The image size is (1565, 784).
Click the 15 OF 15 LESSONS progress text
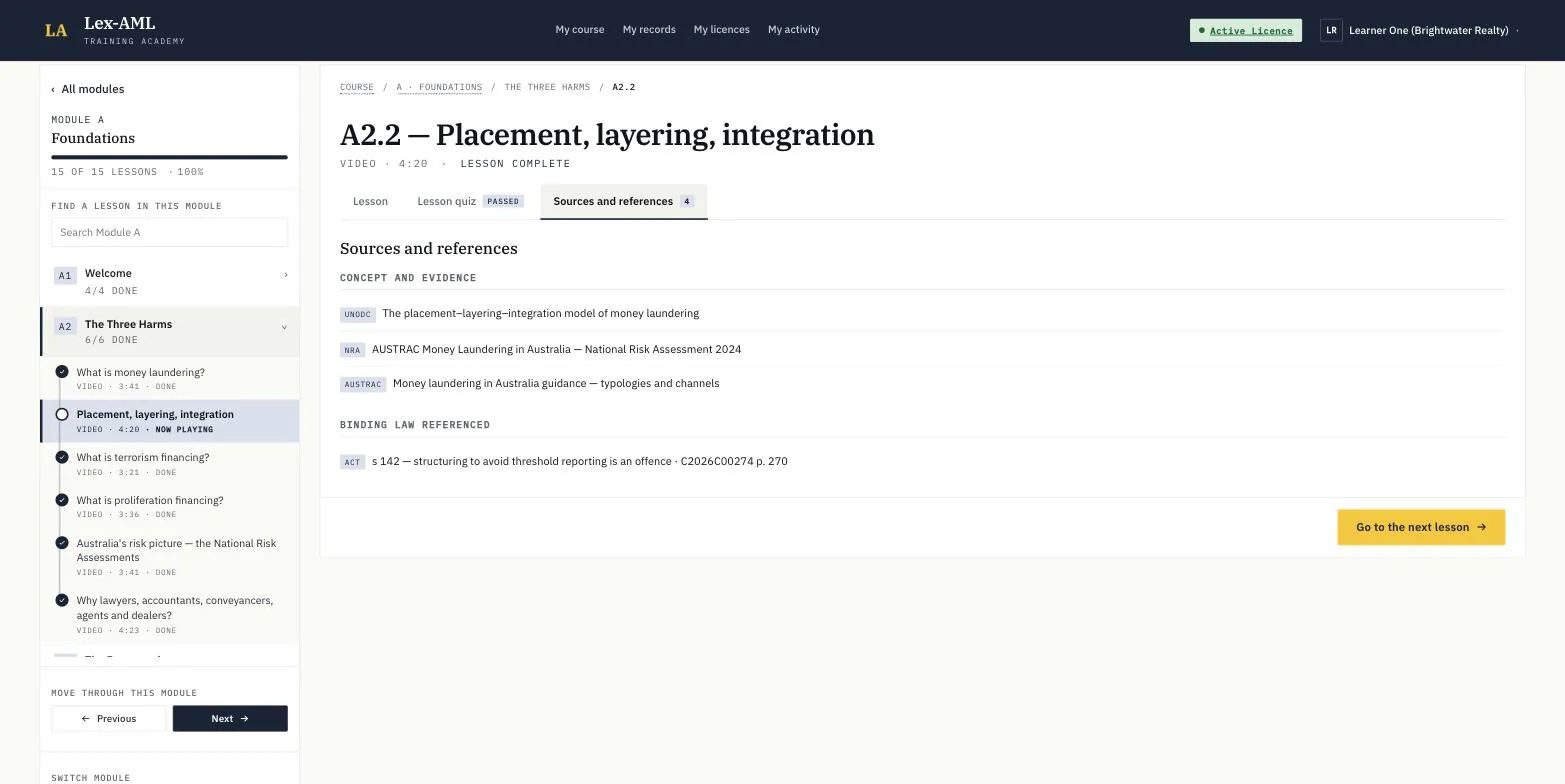coord(104,172)
